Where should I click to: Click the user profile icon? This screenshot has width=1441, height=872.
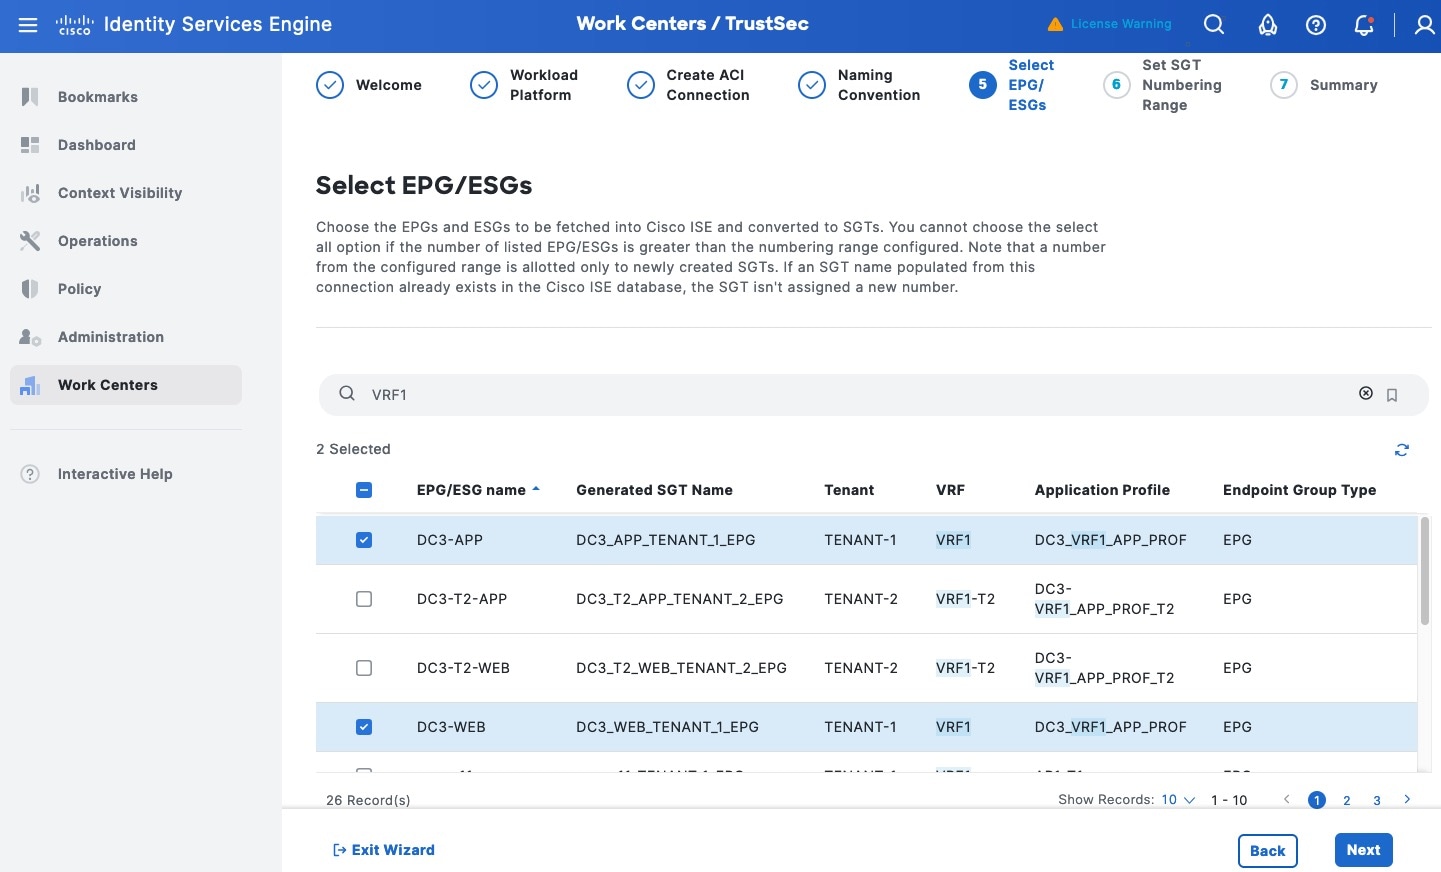[1424, 25]
